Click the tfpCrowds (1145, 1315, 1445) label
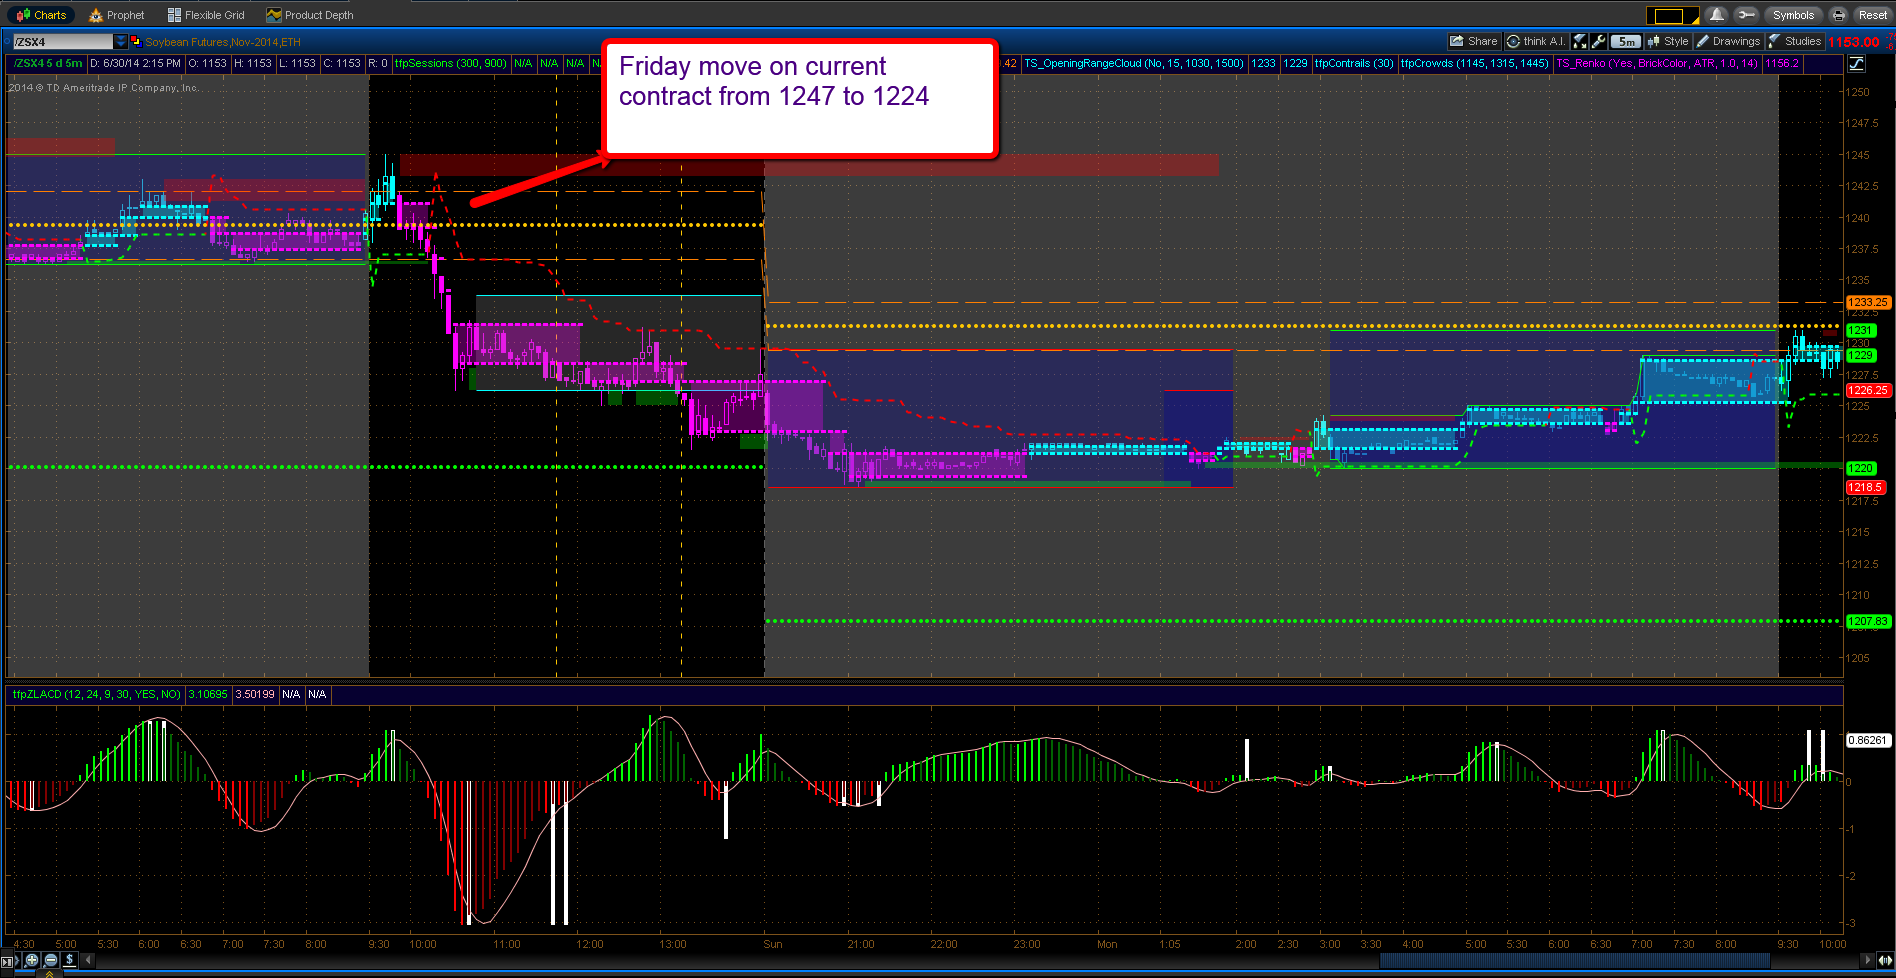This screenshot has height=978, width=1896. [x=1474, y=63]
